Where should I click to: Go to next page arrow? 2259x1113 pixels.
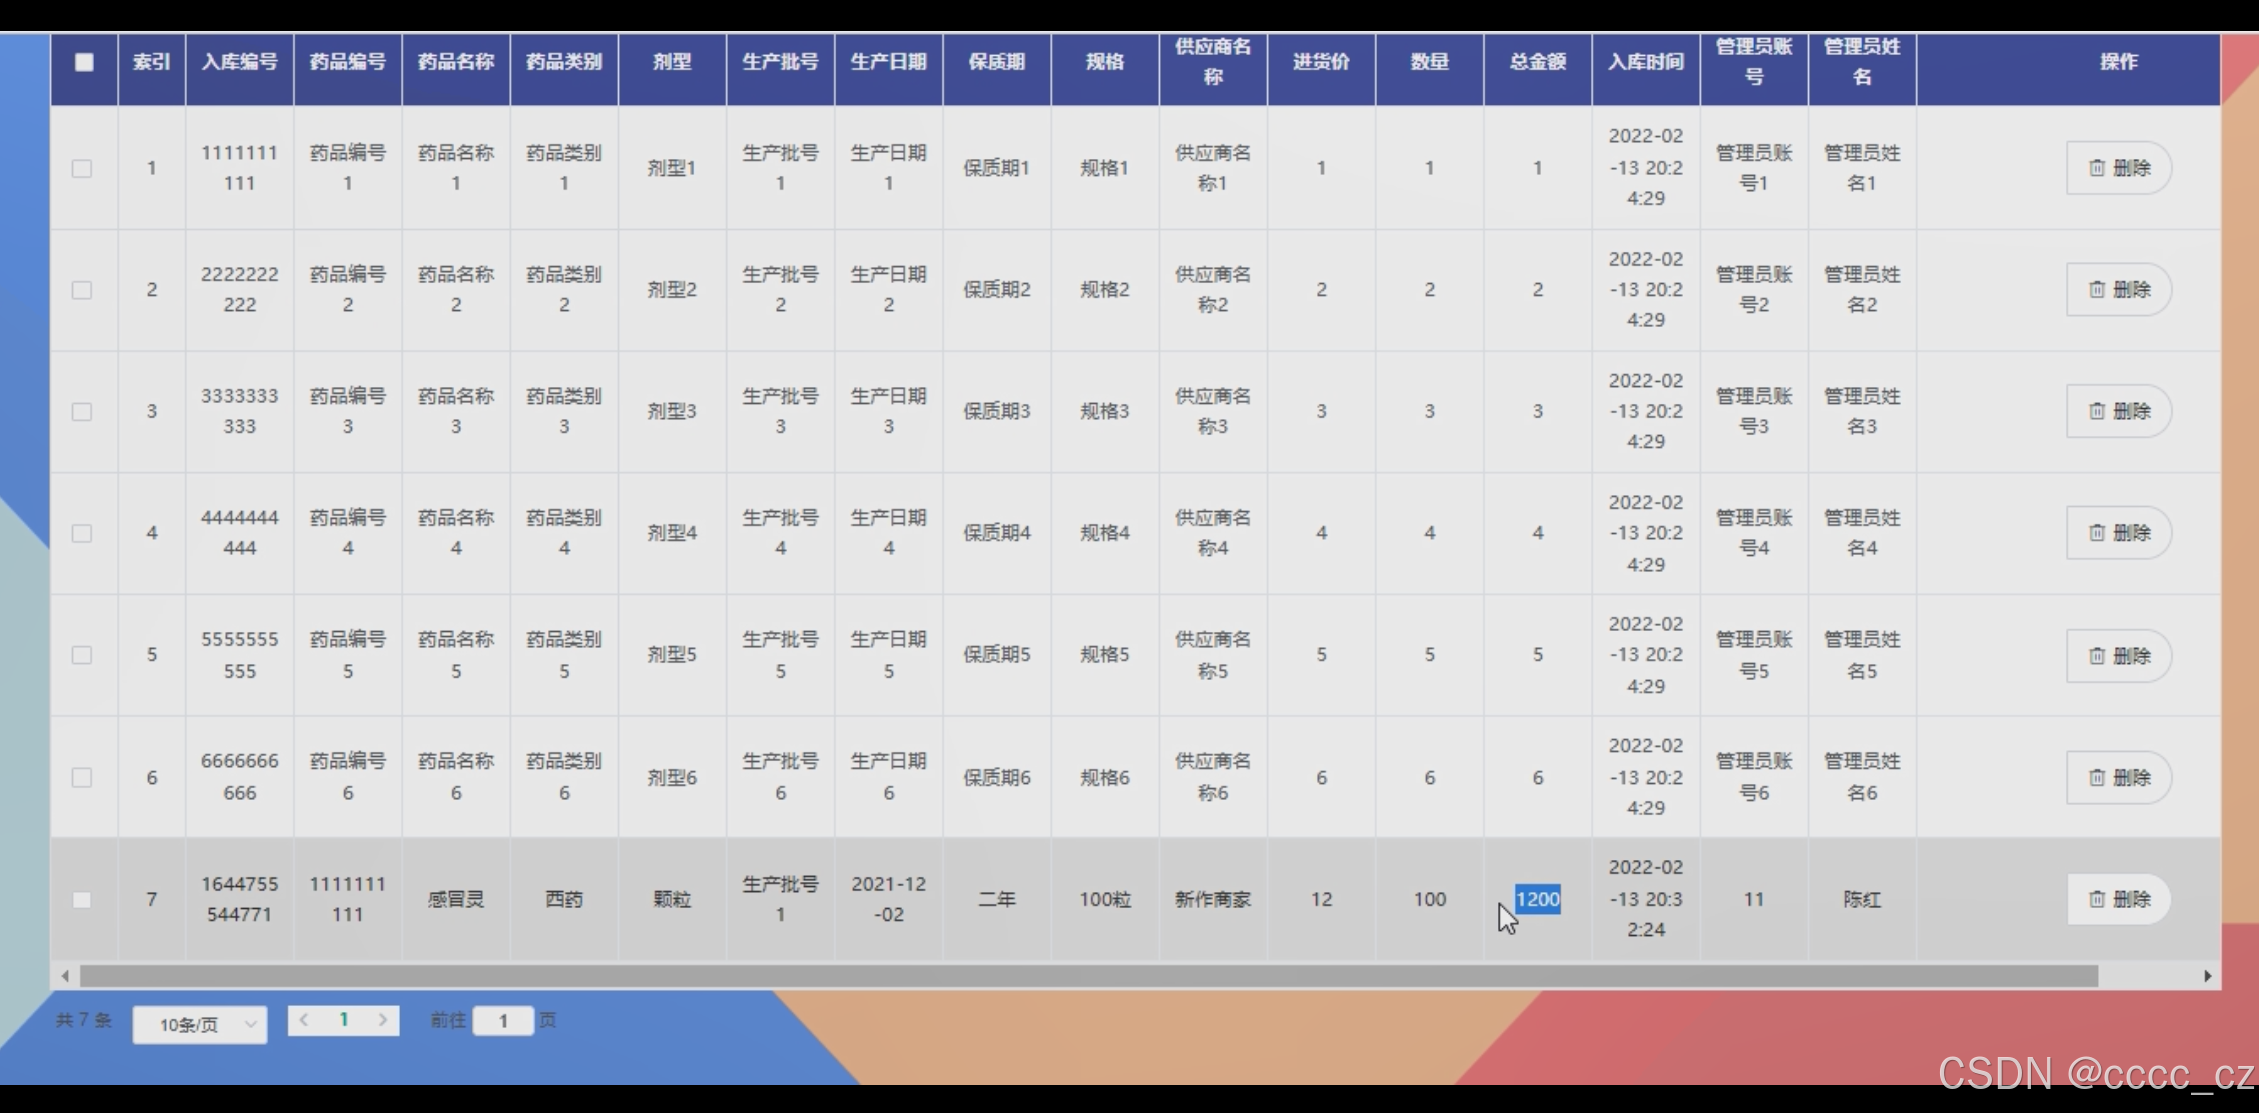click(x=382, y=1020)
